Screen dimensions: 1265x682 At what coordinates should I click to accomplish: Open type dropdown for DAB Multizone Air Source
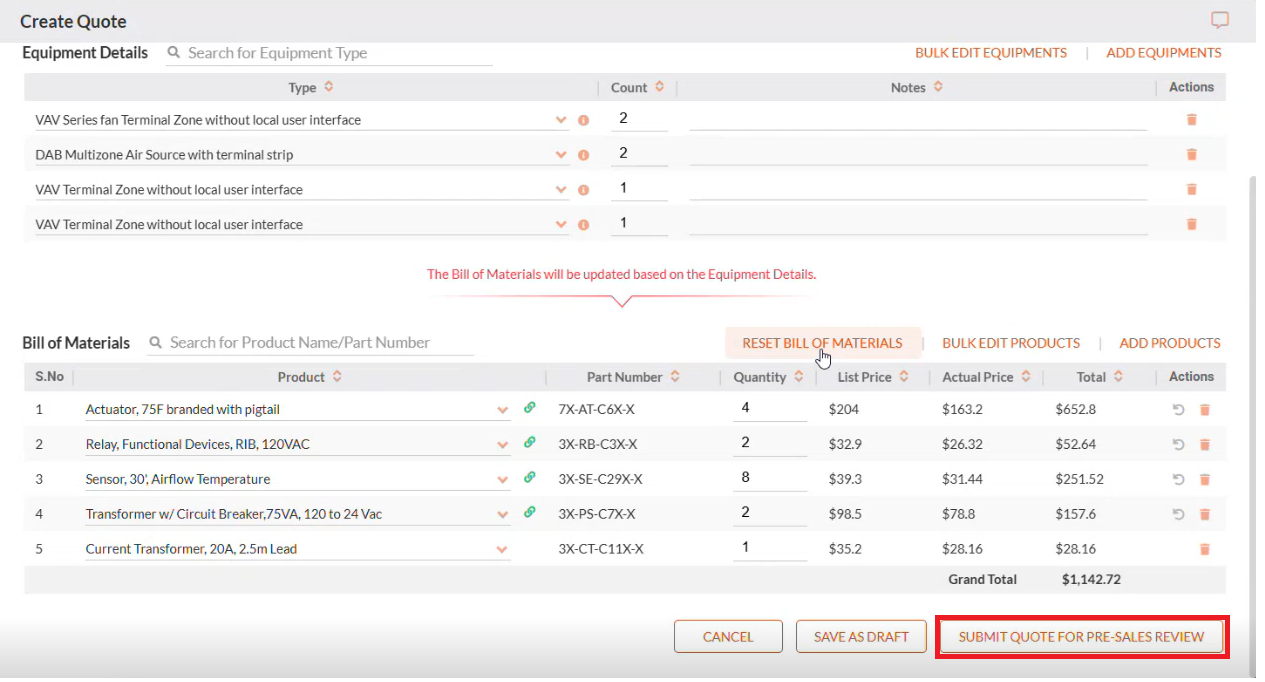click(x=561, y=155)
